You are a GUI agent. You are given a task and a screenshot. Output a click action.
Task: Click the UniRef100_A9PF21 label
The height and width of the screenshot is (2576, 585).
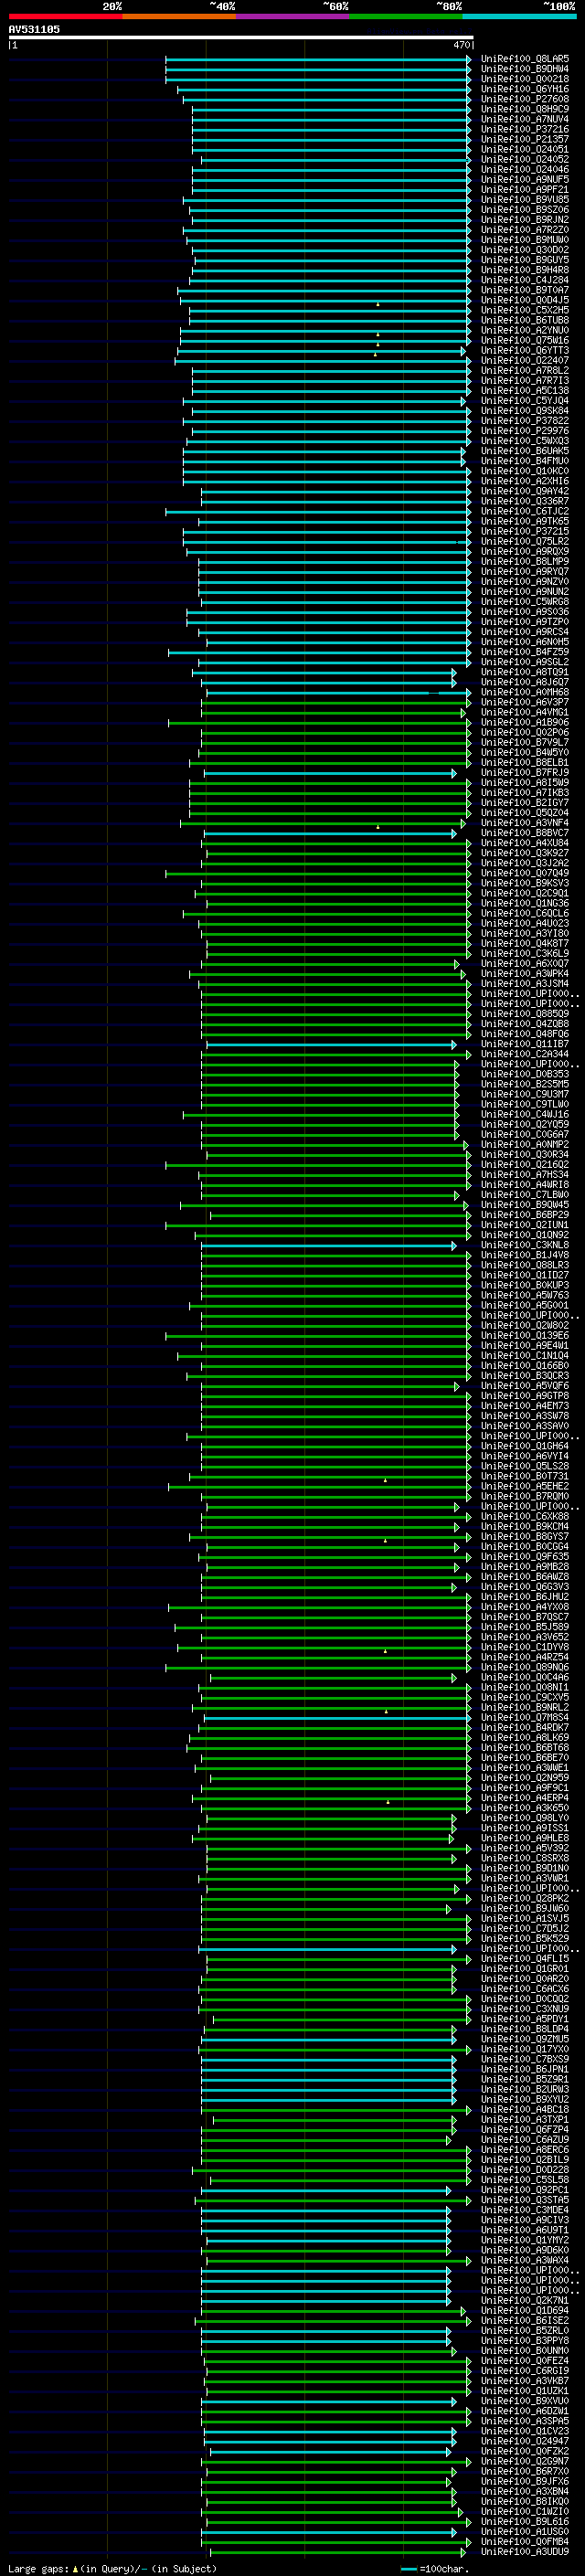click(x=524, y=189)
